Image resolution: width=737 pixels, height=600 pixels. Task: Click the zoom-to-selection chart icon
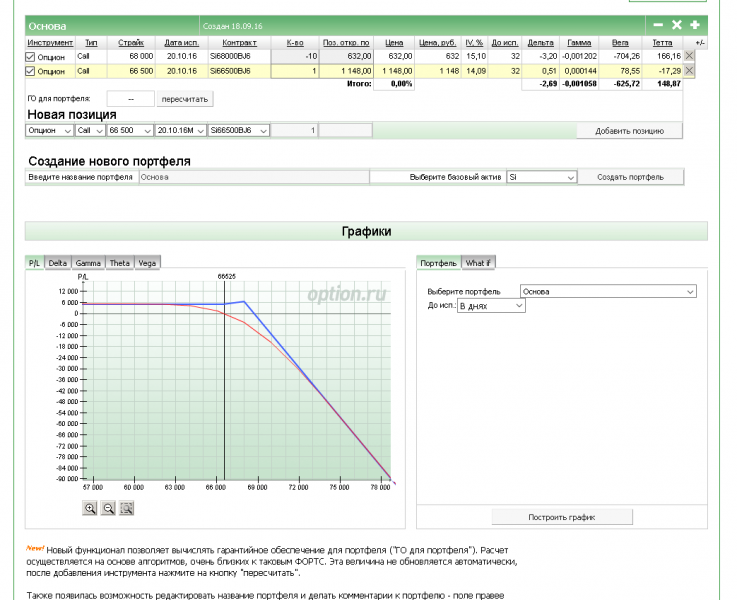pyautogui.click(x=127, y=508)
